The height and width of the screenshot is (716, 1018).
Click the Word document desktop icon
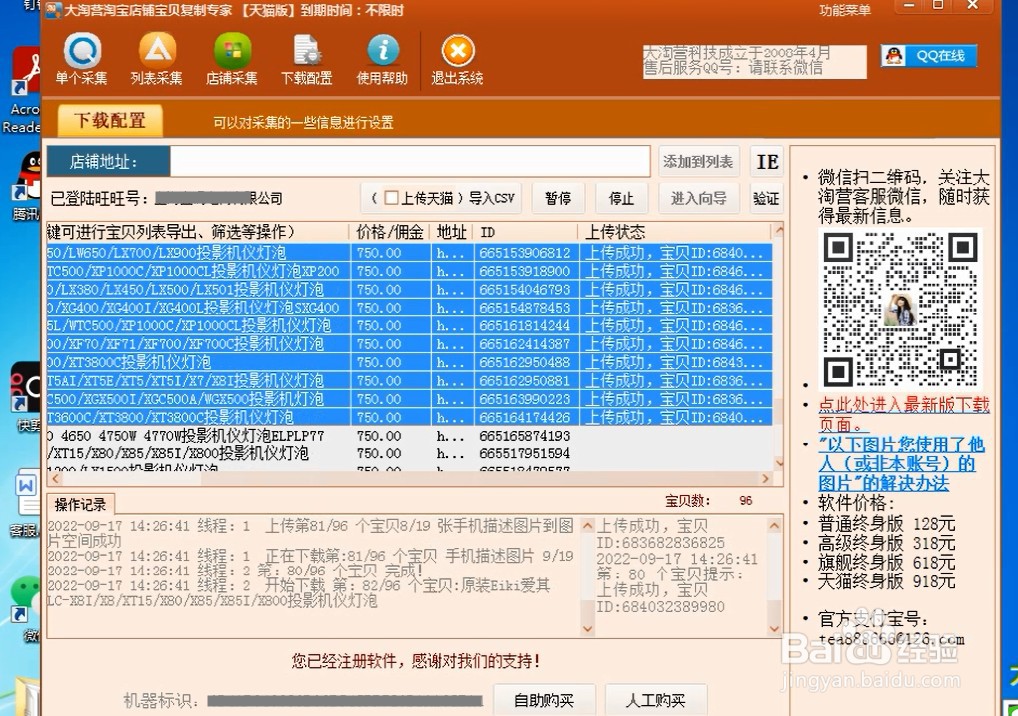coord(26,503)
